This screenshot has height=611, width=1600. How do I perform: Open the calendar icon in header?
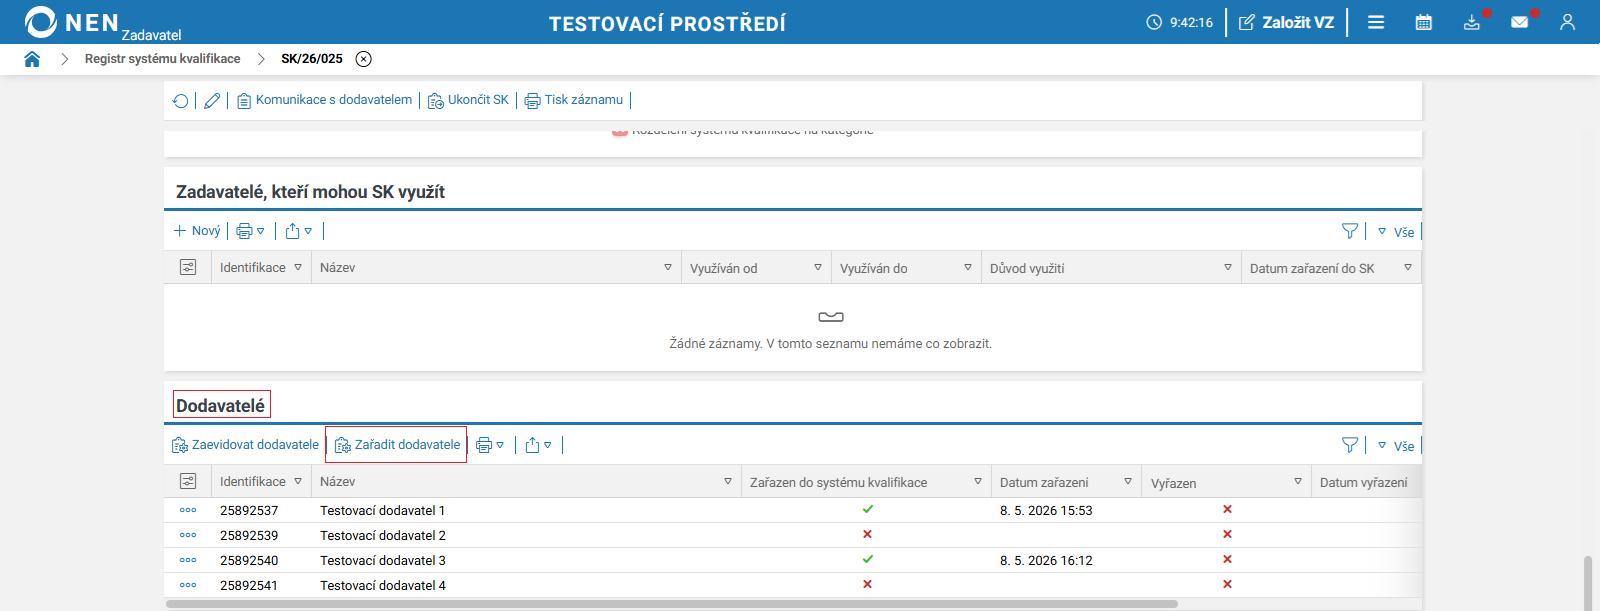1424,22
